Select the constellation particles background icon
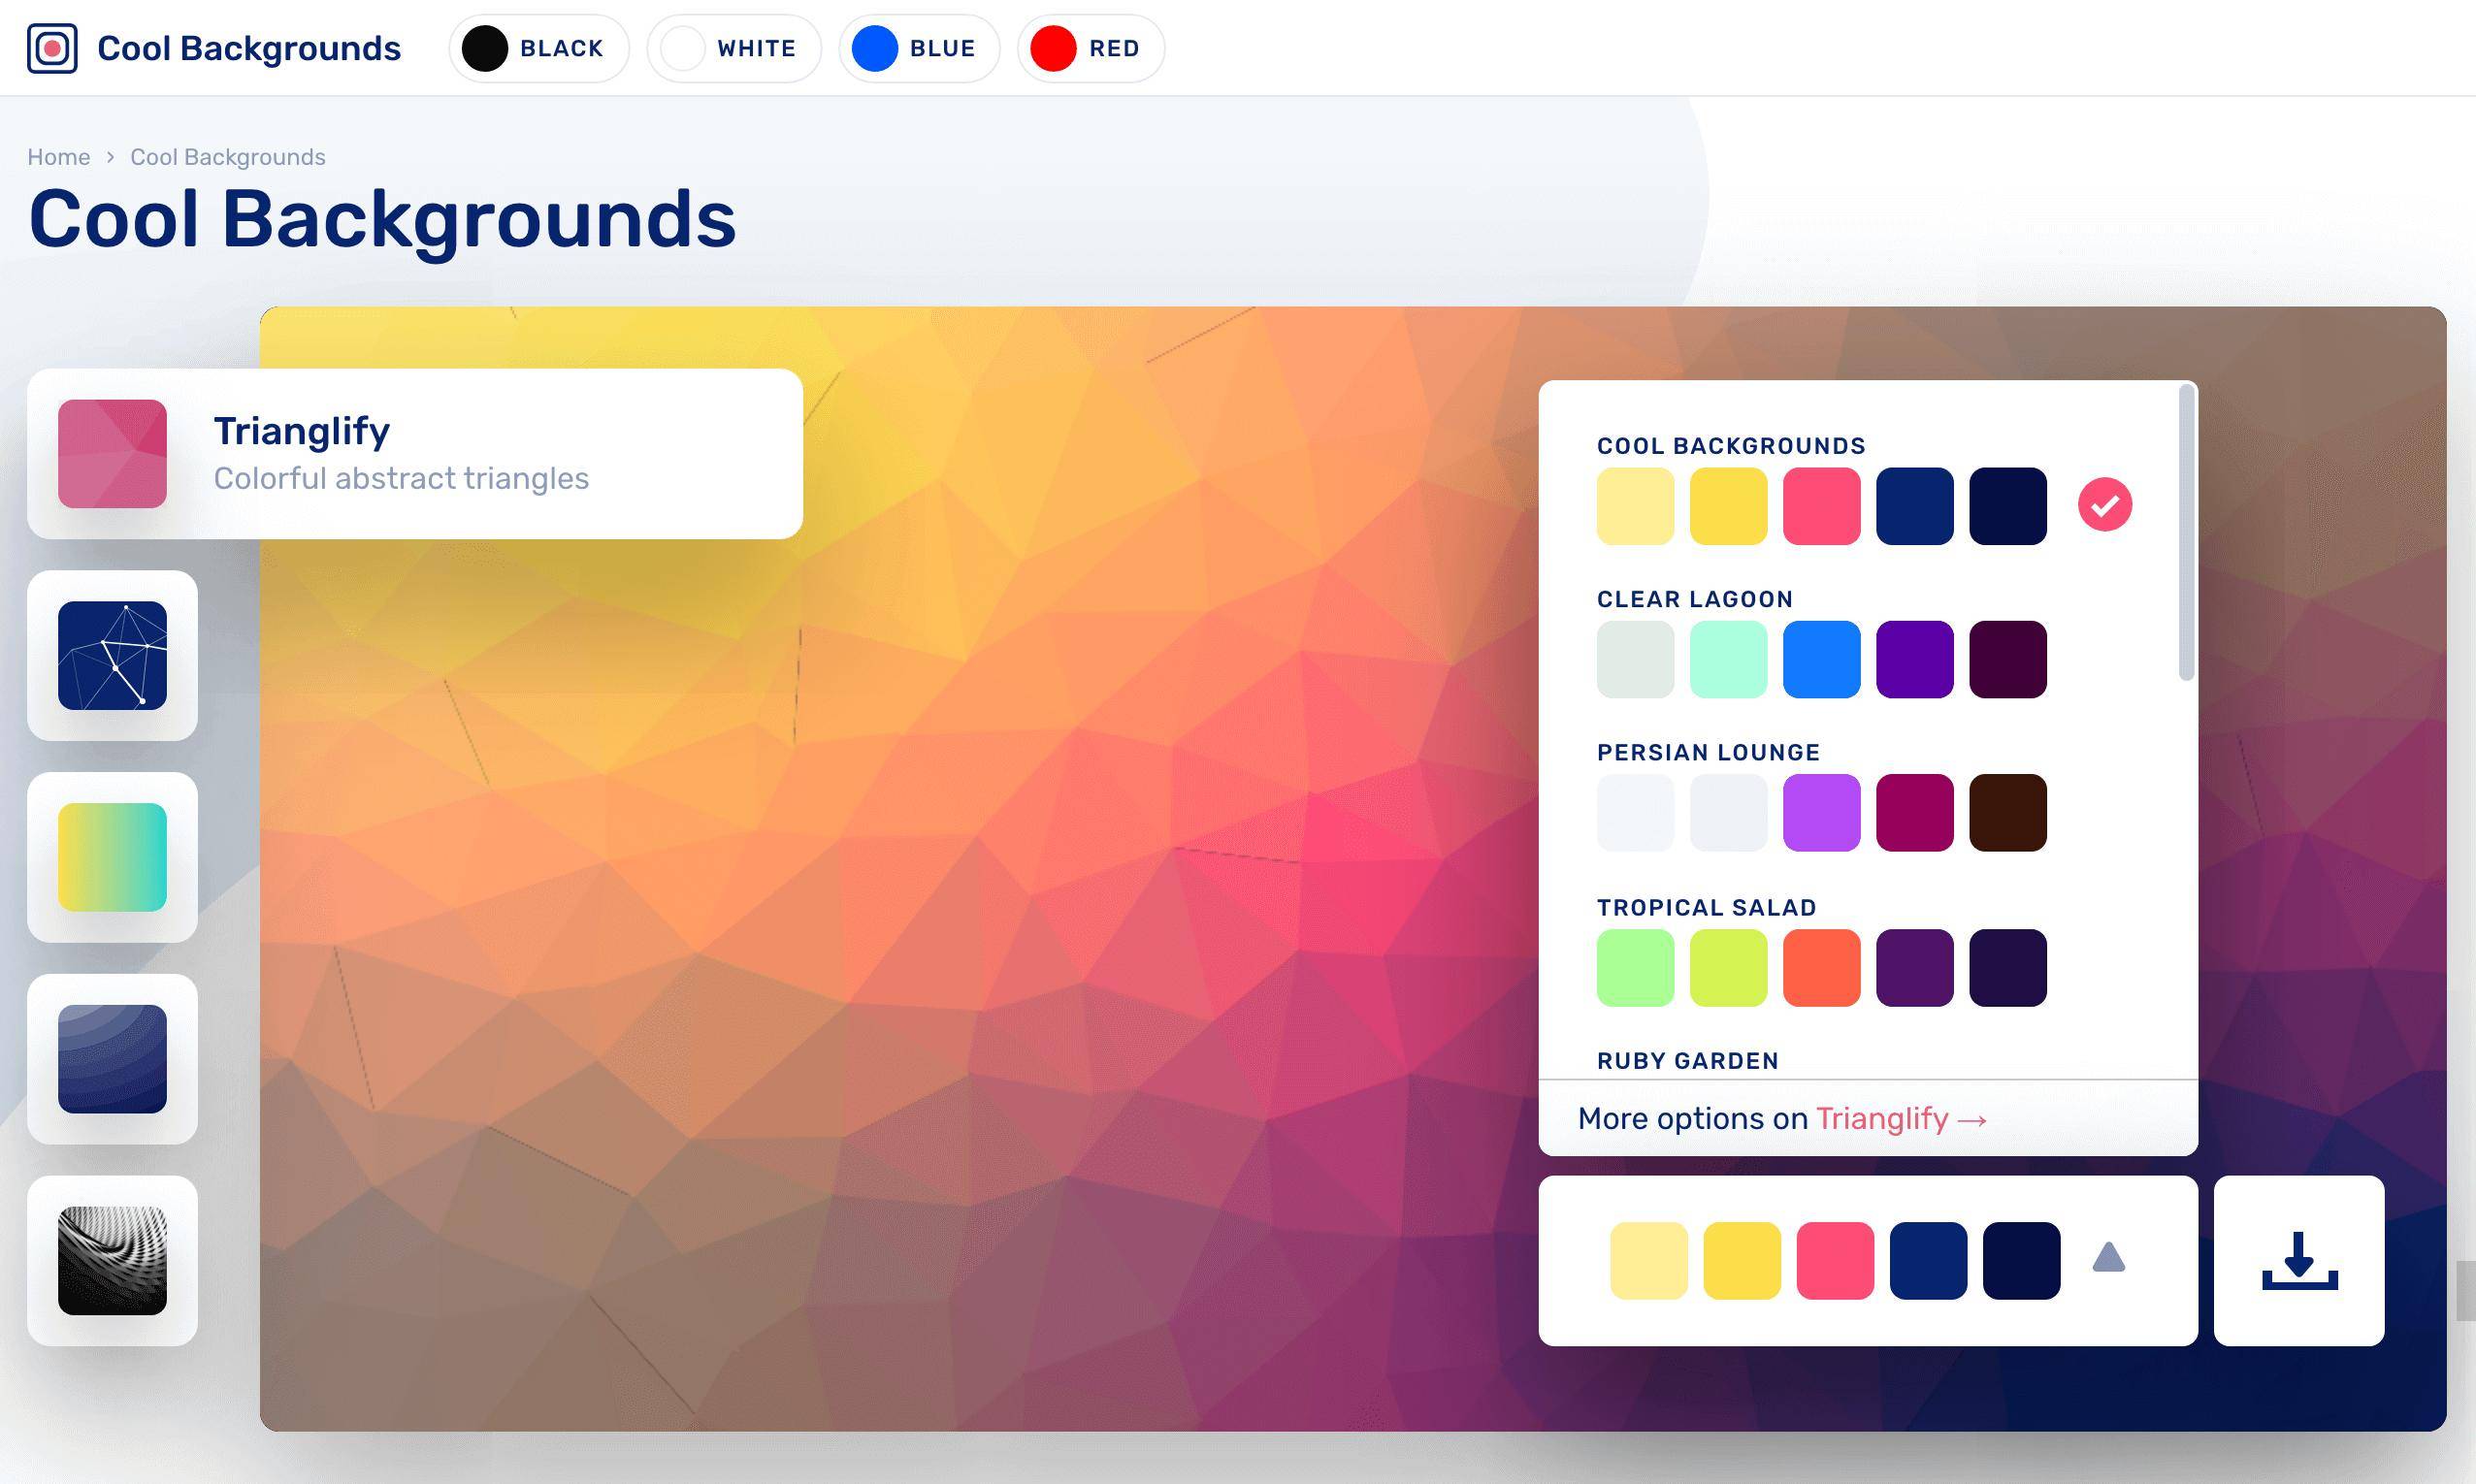 coord(112,655)
